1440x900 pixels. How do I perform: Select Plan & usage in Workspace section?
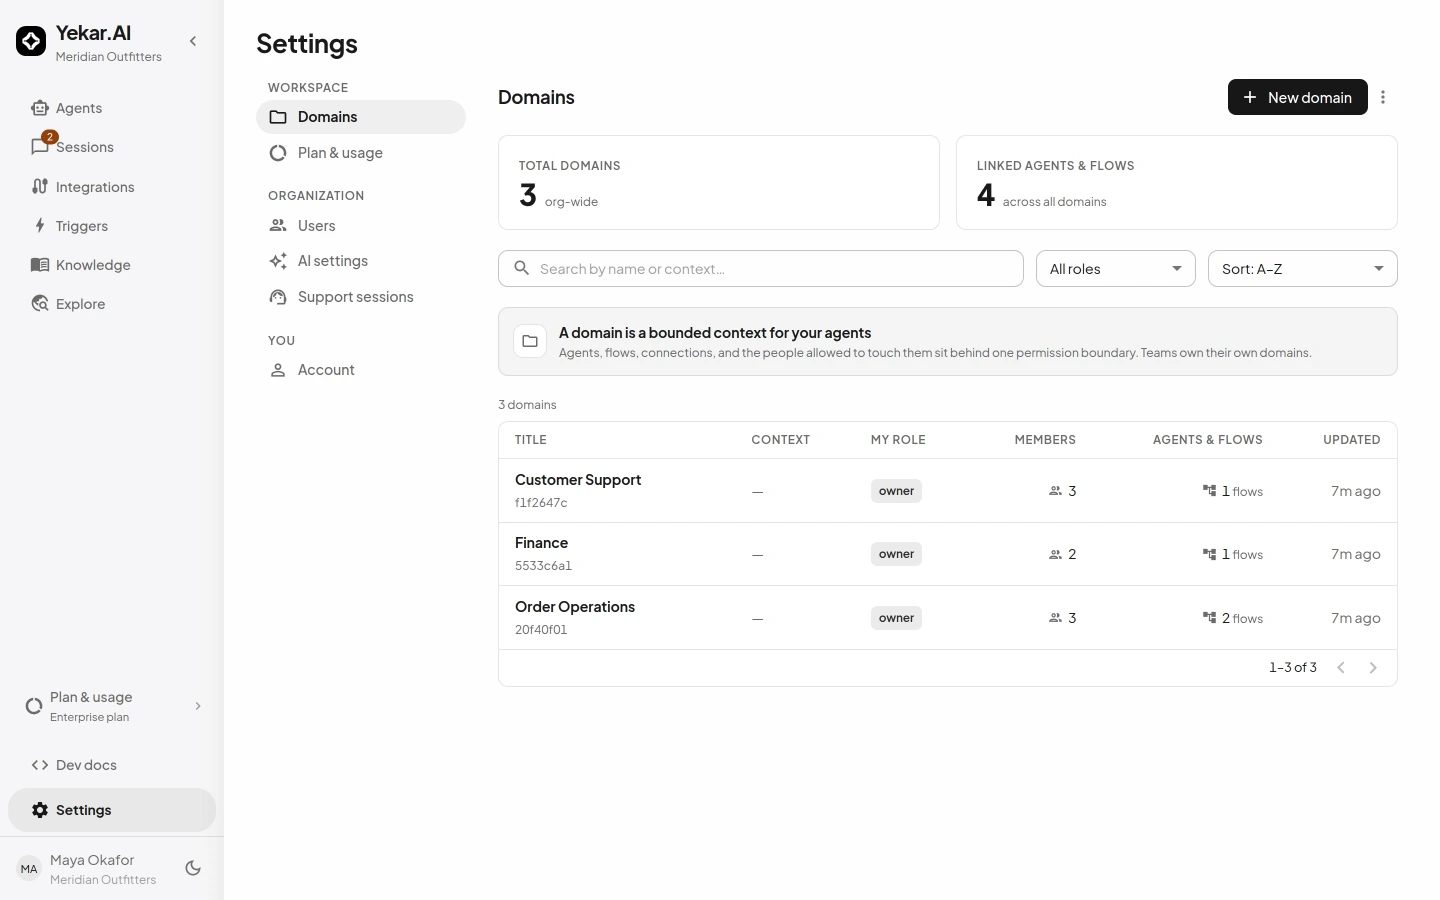361,153
